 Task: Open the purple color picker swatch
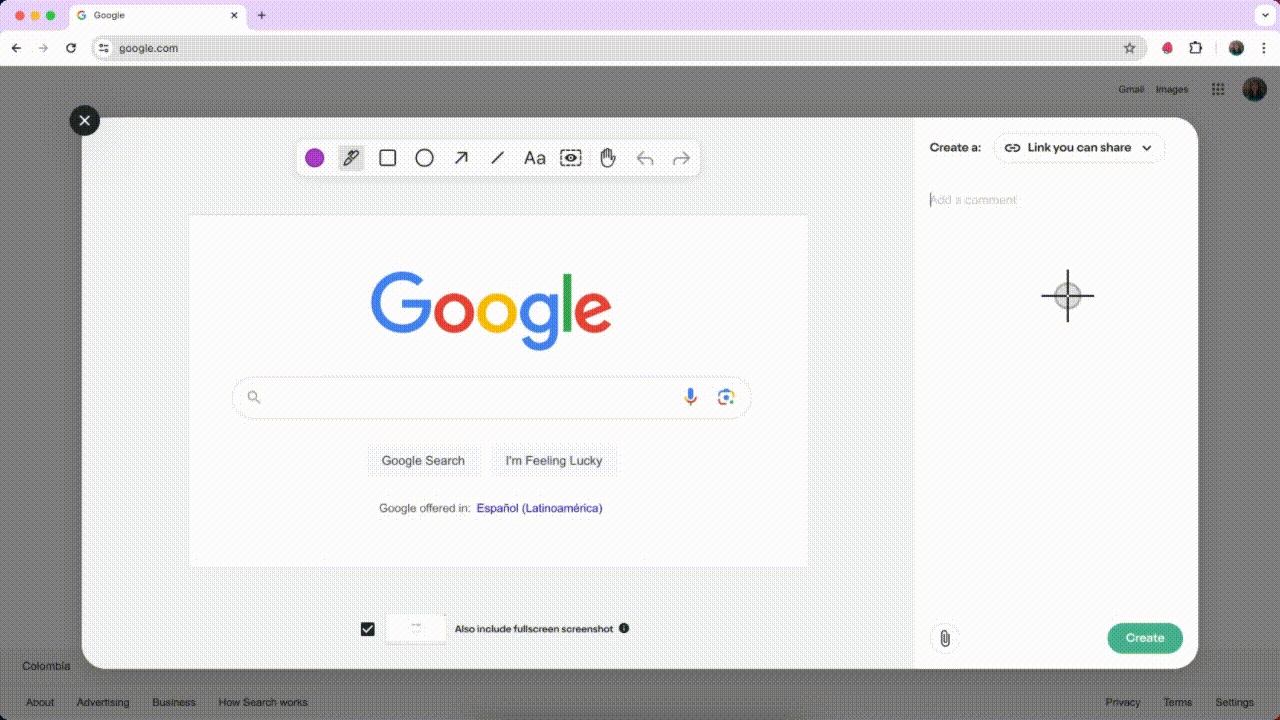coord(315,158)
